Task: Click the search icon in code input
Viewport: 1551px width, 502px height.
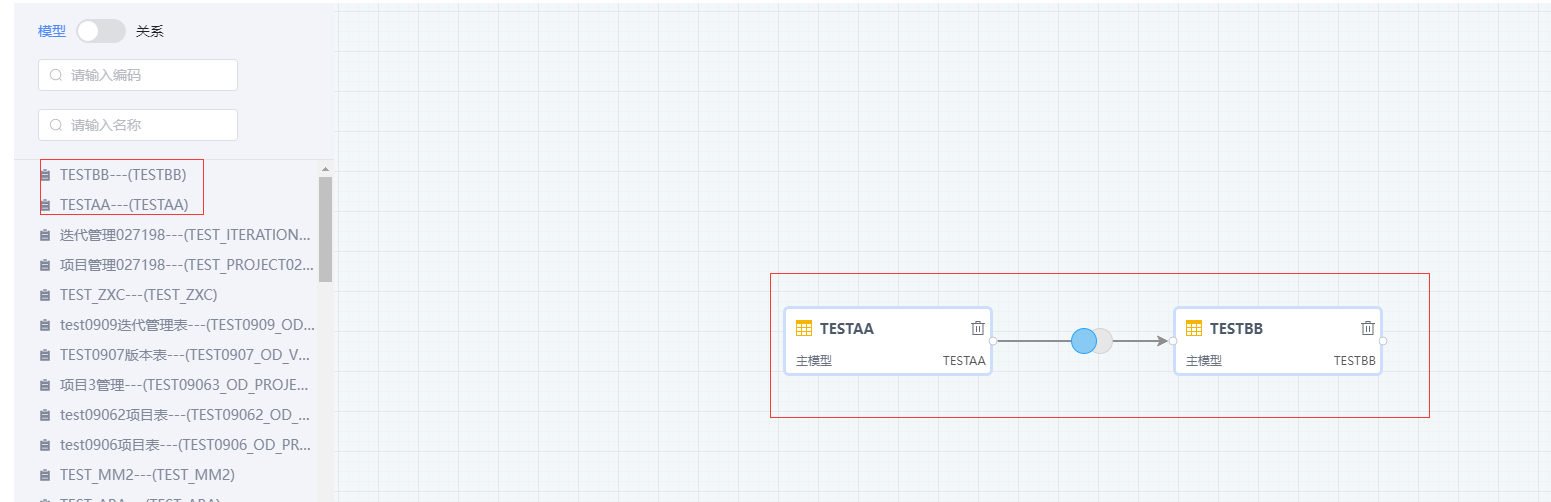Action: tap(56, 75)
